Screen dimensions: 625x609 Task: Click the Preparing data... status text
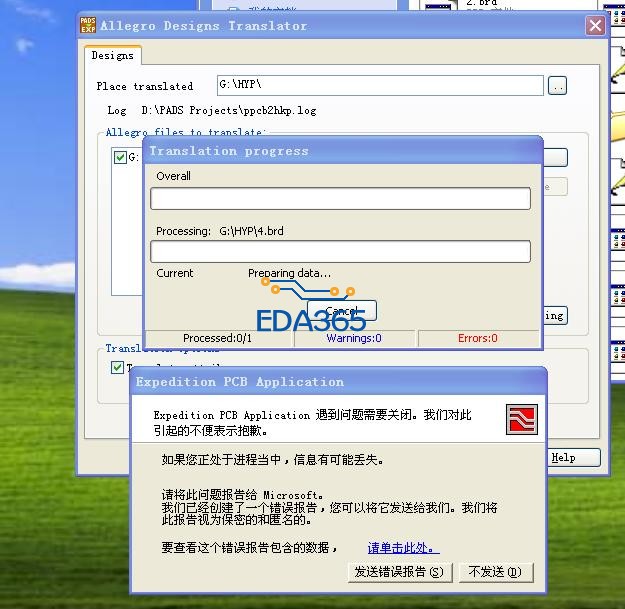tap(289, 273)
